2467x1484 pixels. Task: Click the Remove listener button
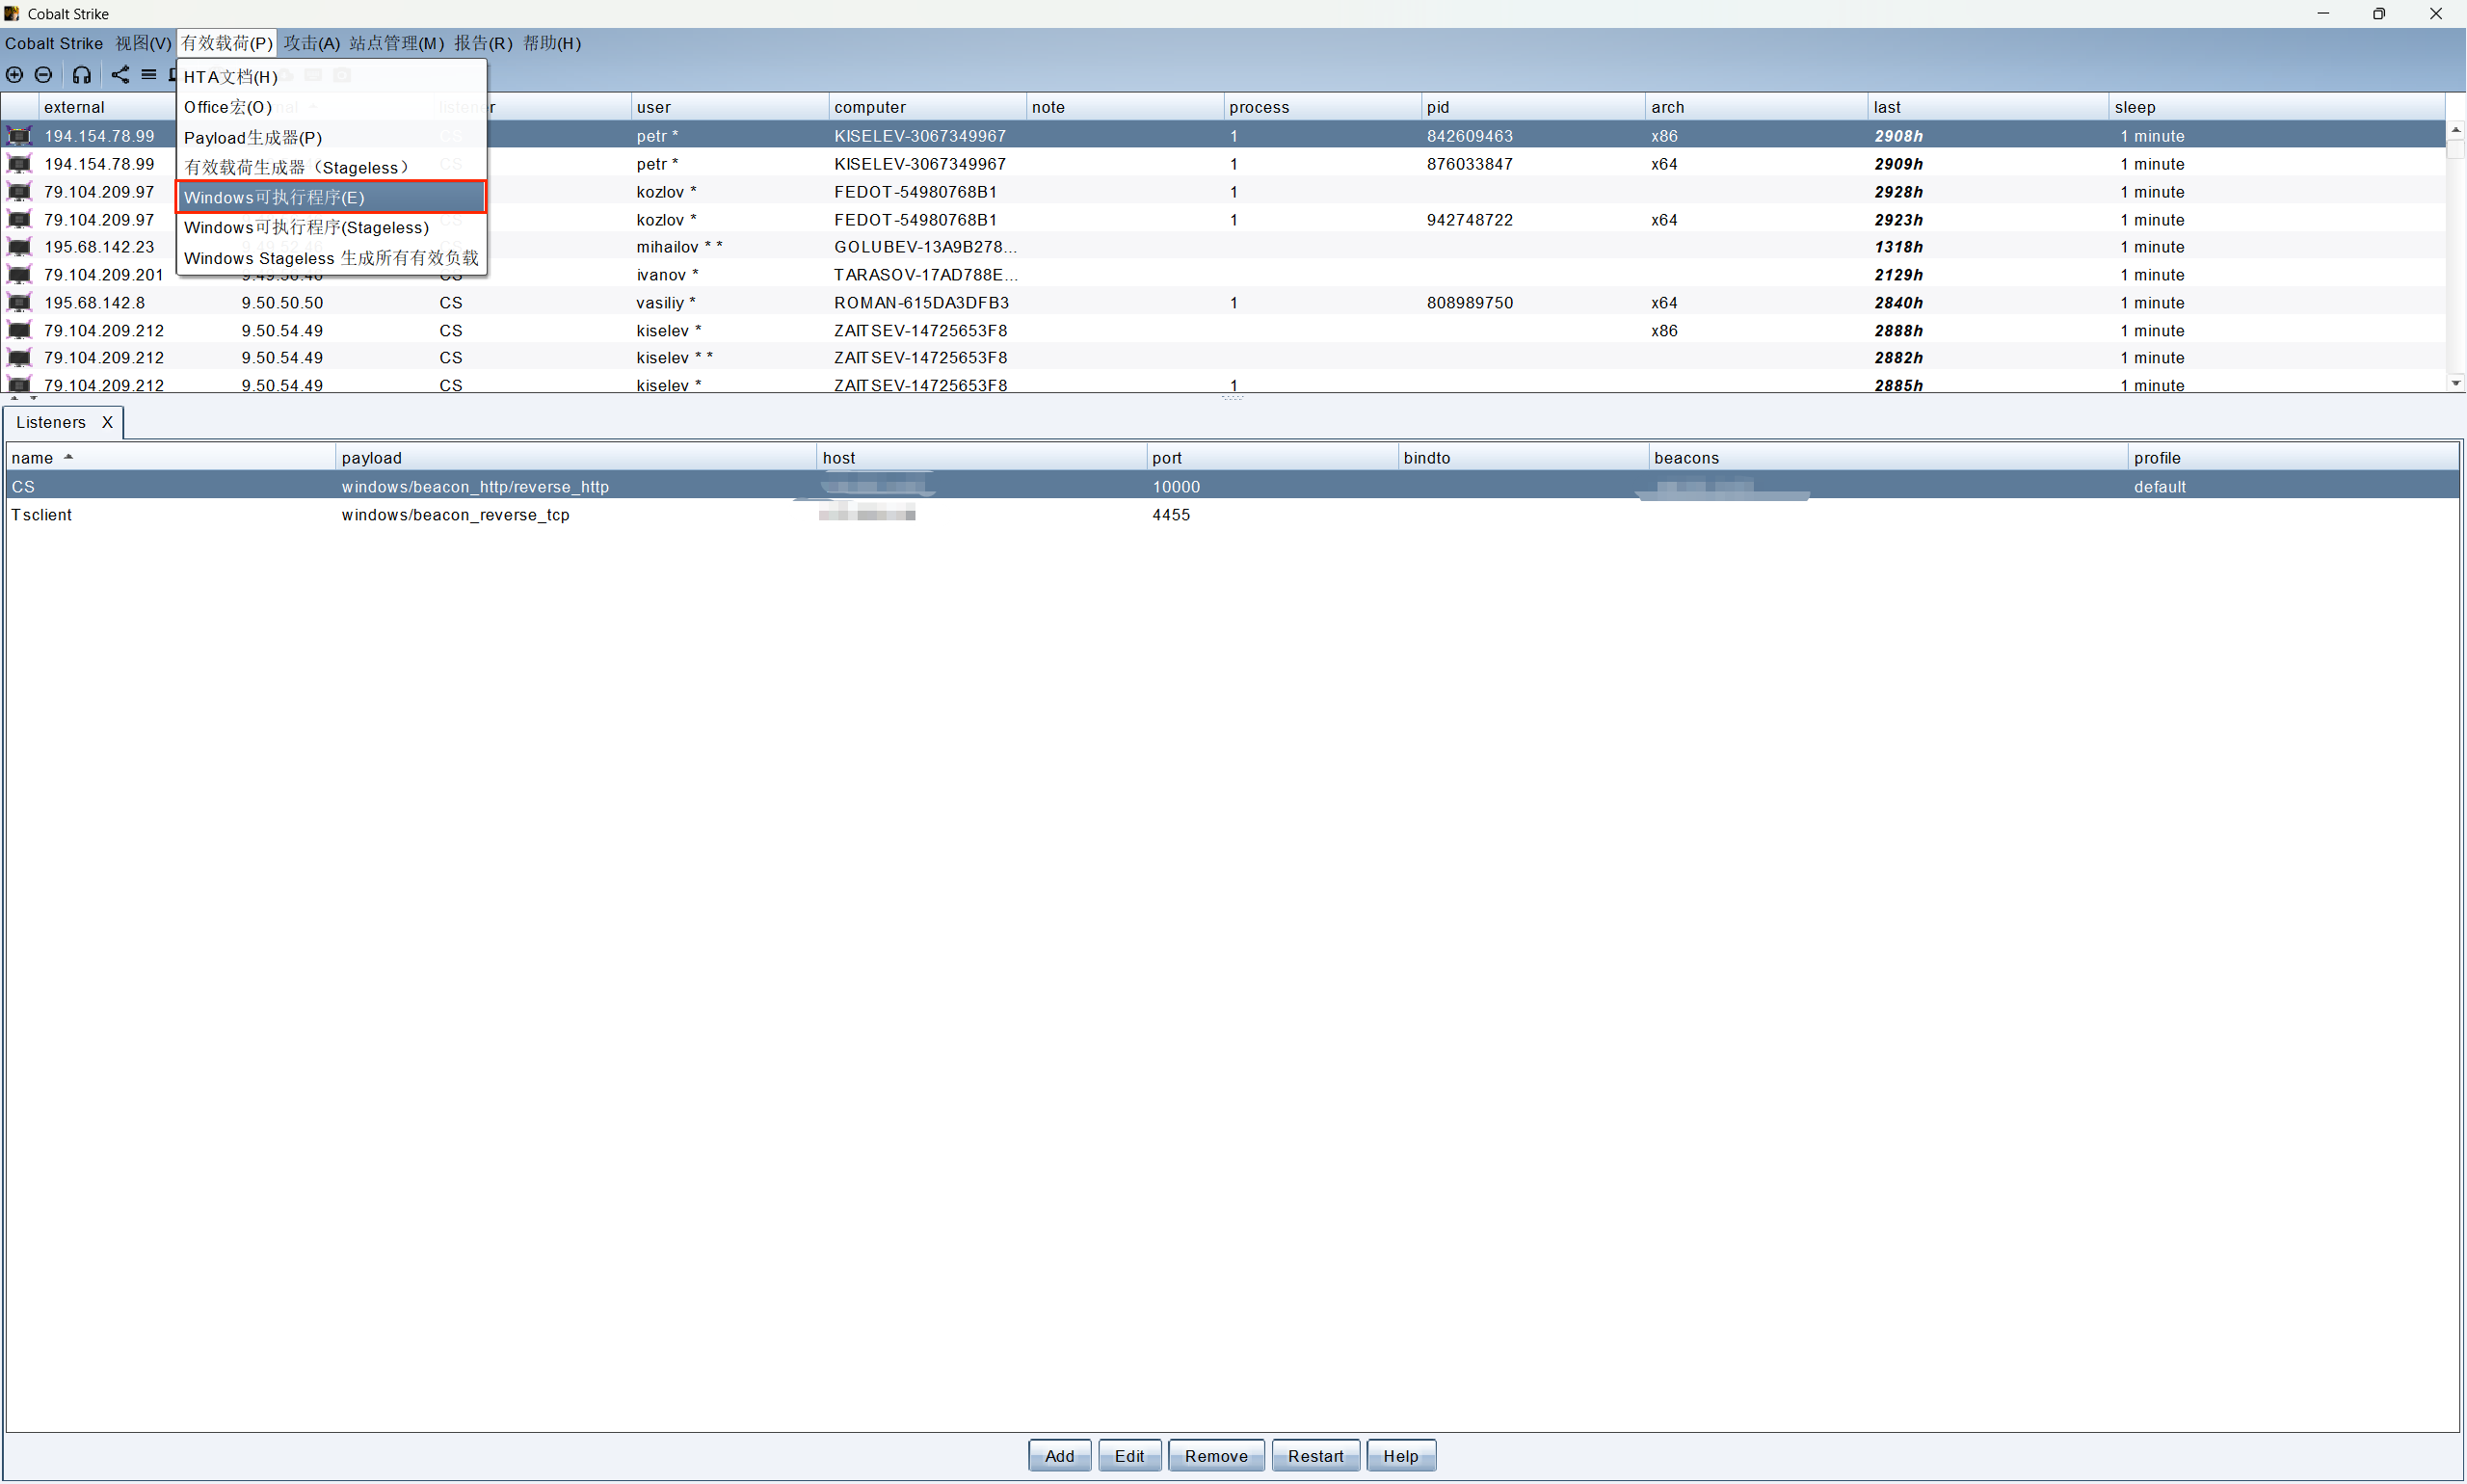click(1216, 1456)
